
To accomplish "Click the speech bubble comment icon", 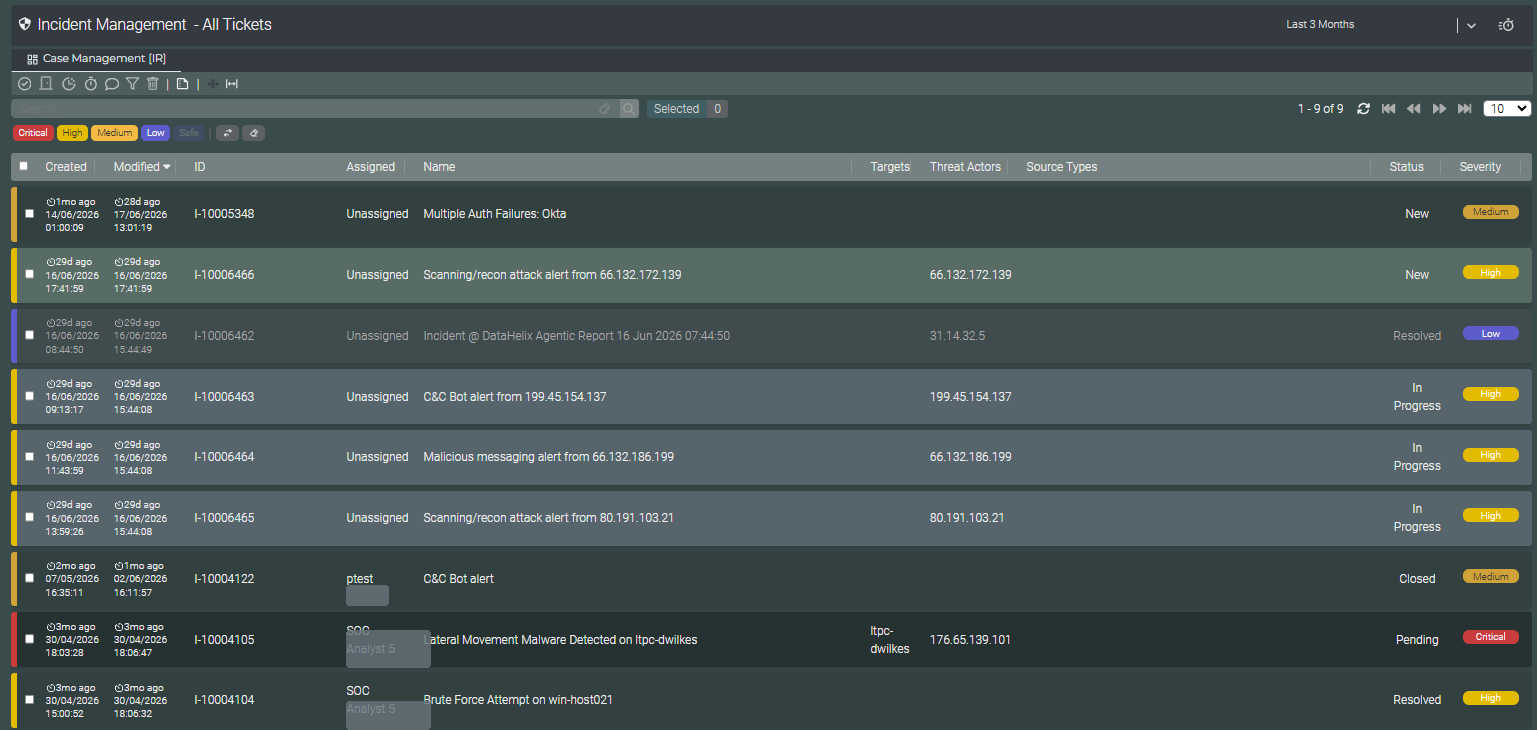I will click(112, 84).
